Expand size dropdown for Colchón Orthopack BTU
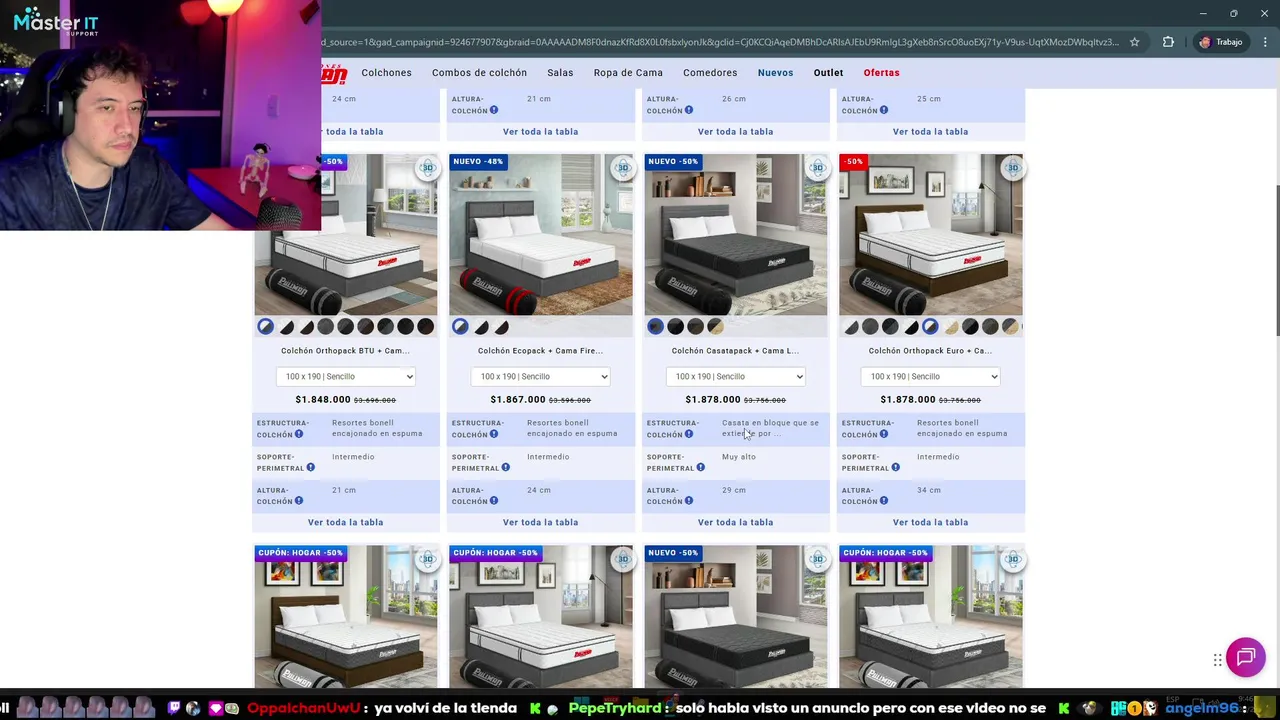1280x720 pixels. (345, 376)
